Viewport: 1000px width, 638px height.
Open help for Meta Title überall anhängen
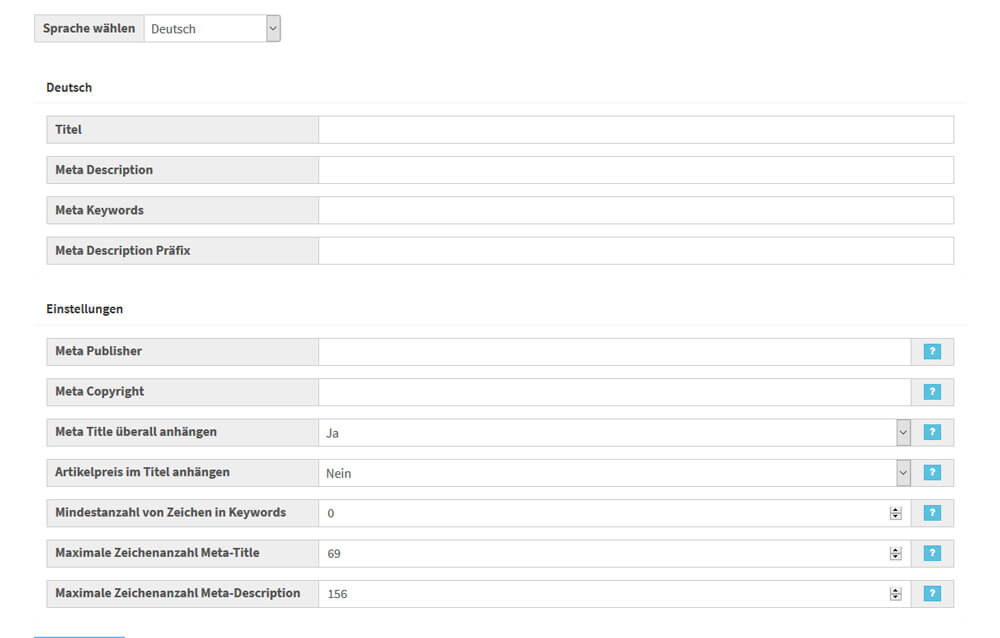tap(932, 432)
